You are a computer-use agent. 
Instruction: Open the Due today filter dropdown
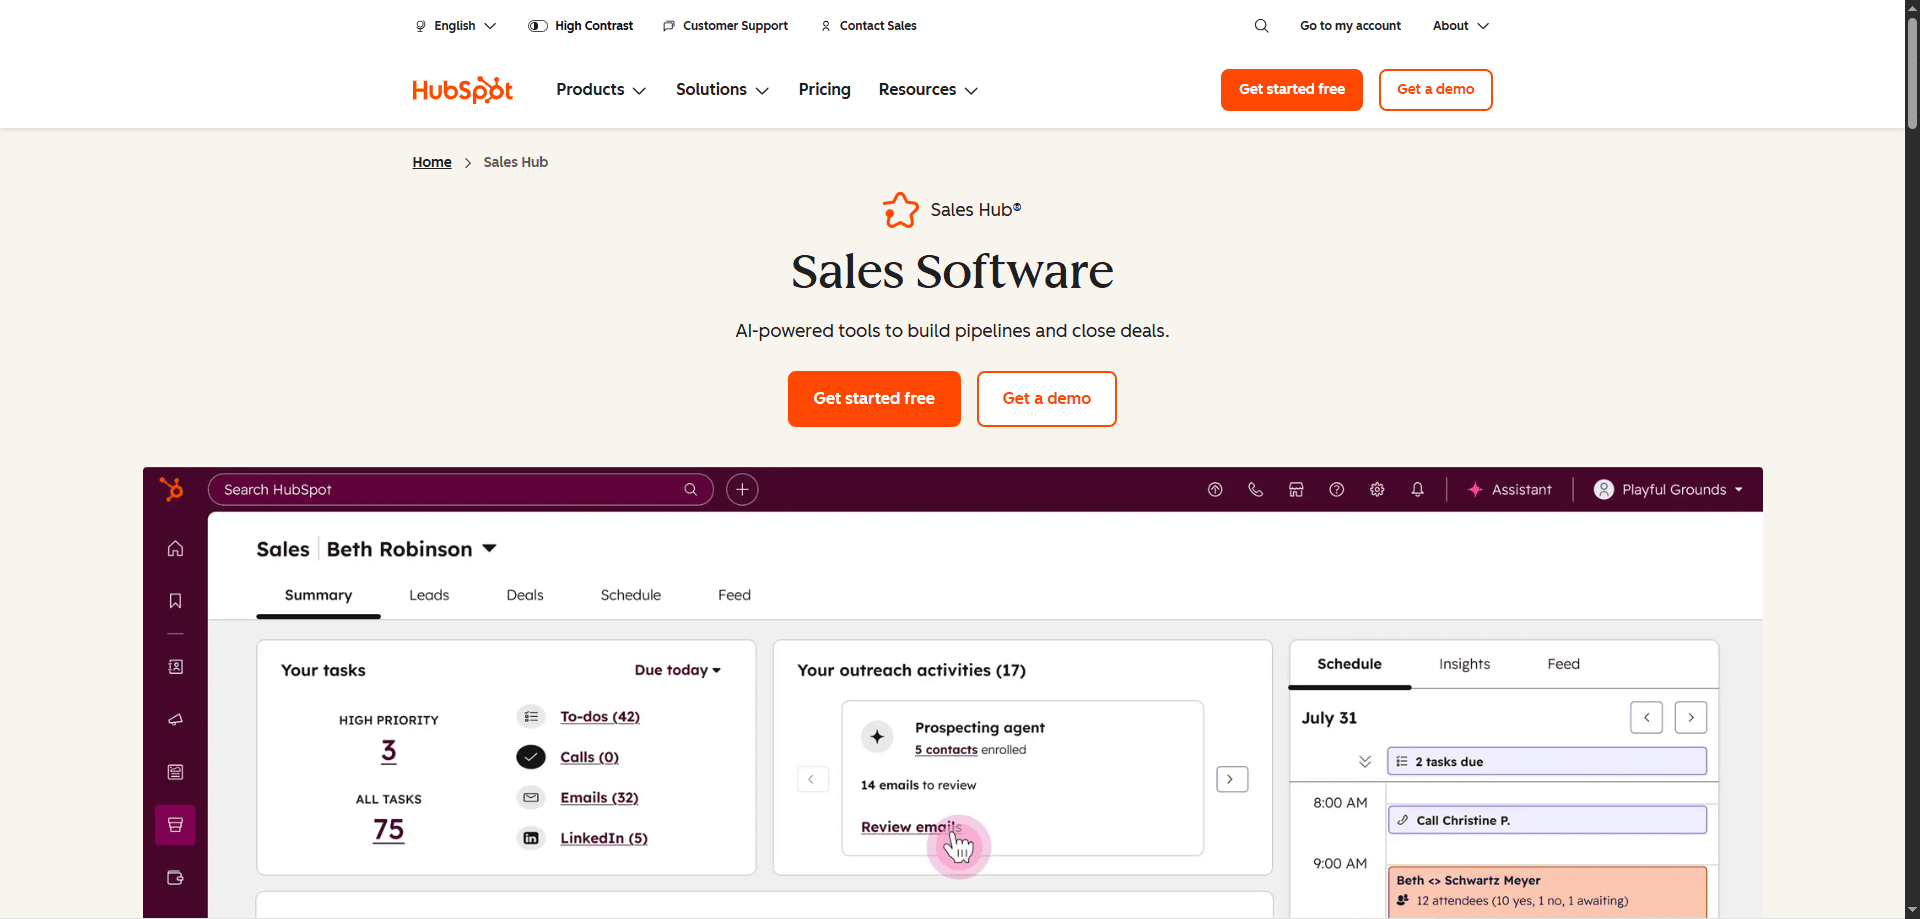(678, 670)
